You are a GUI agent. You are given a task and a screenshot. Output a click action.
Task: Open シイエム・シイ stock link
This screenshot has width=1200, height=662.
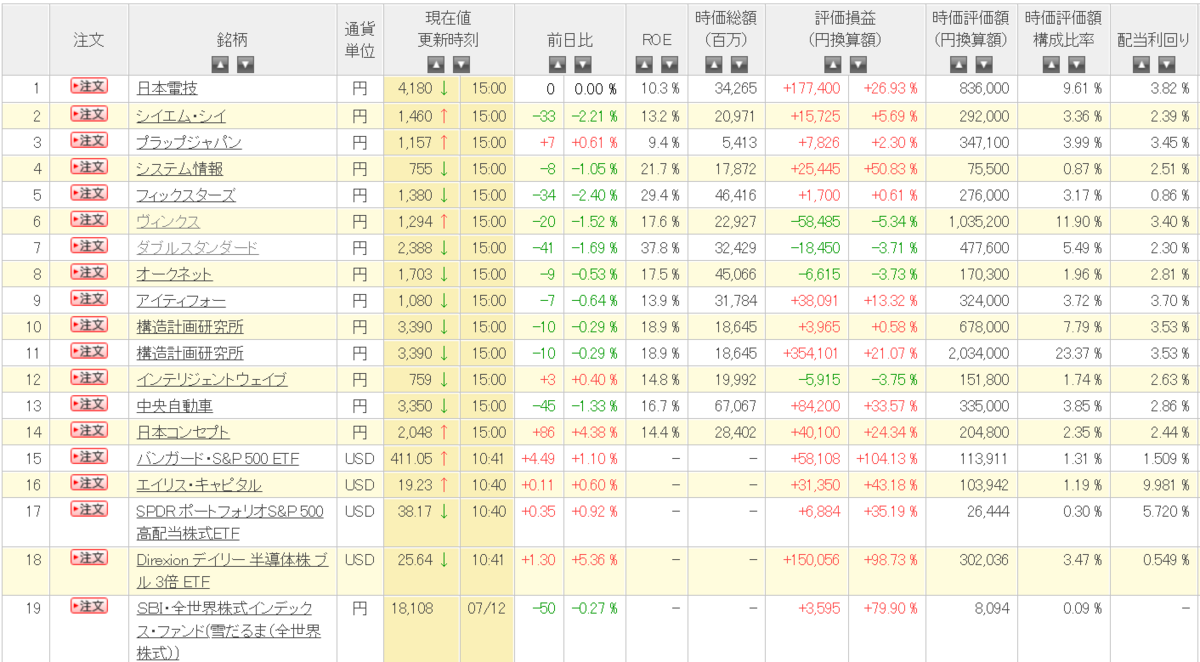pyautogui.click(x=183, y=115)
